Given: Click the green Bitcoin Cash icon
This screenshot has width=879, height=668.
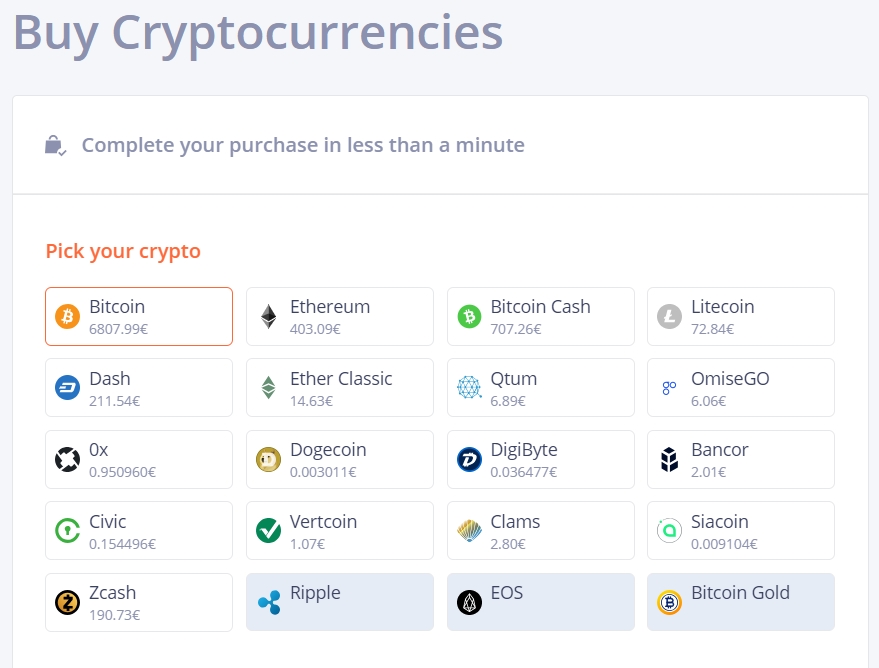Looking at the screenshot, I should (x=469, y=317).
